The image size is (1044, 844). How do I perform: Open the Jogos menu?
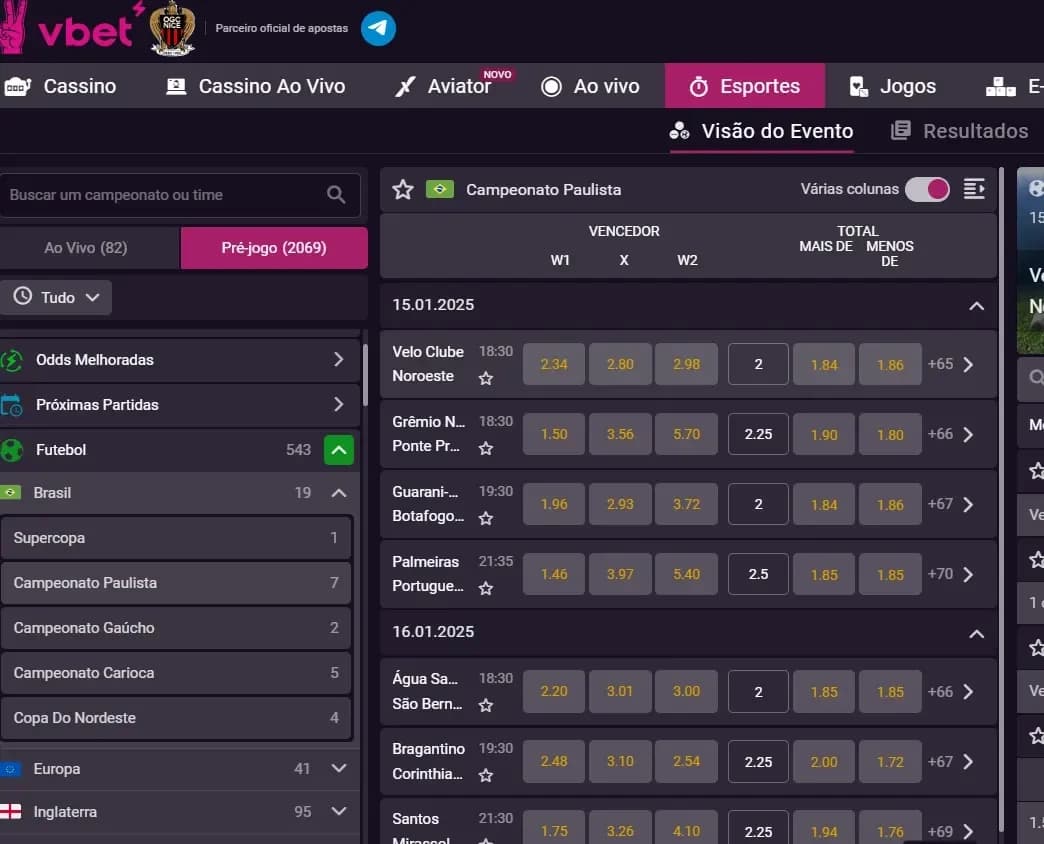click(x=893, y=86)
